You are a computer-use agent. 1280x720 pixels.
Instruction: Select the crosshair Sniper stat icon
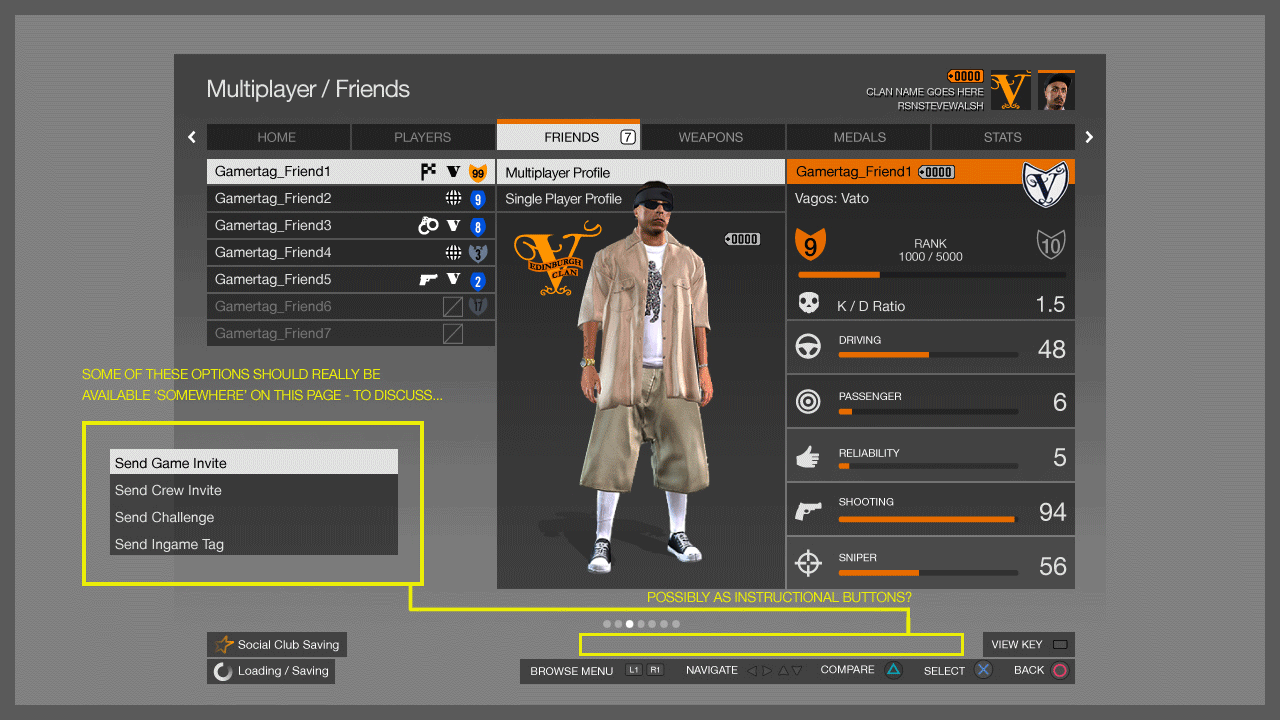pos(808,564)
